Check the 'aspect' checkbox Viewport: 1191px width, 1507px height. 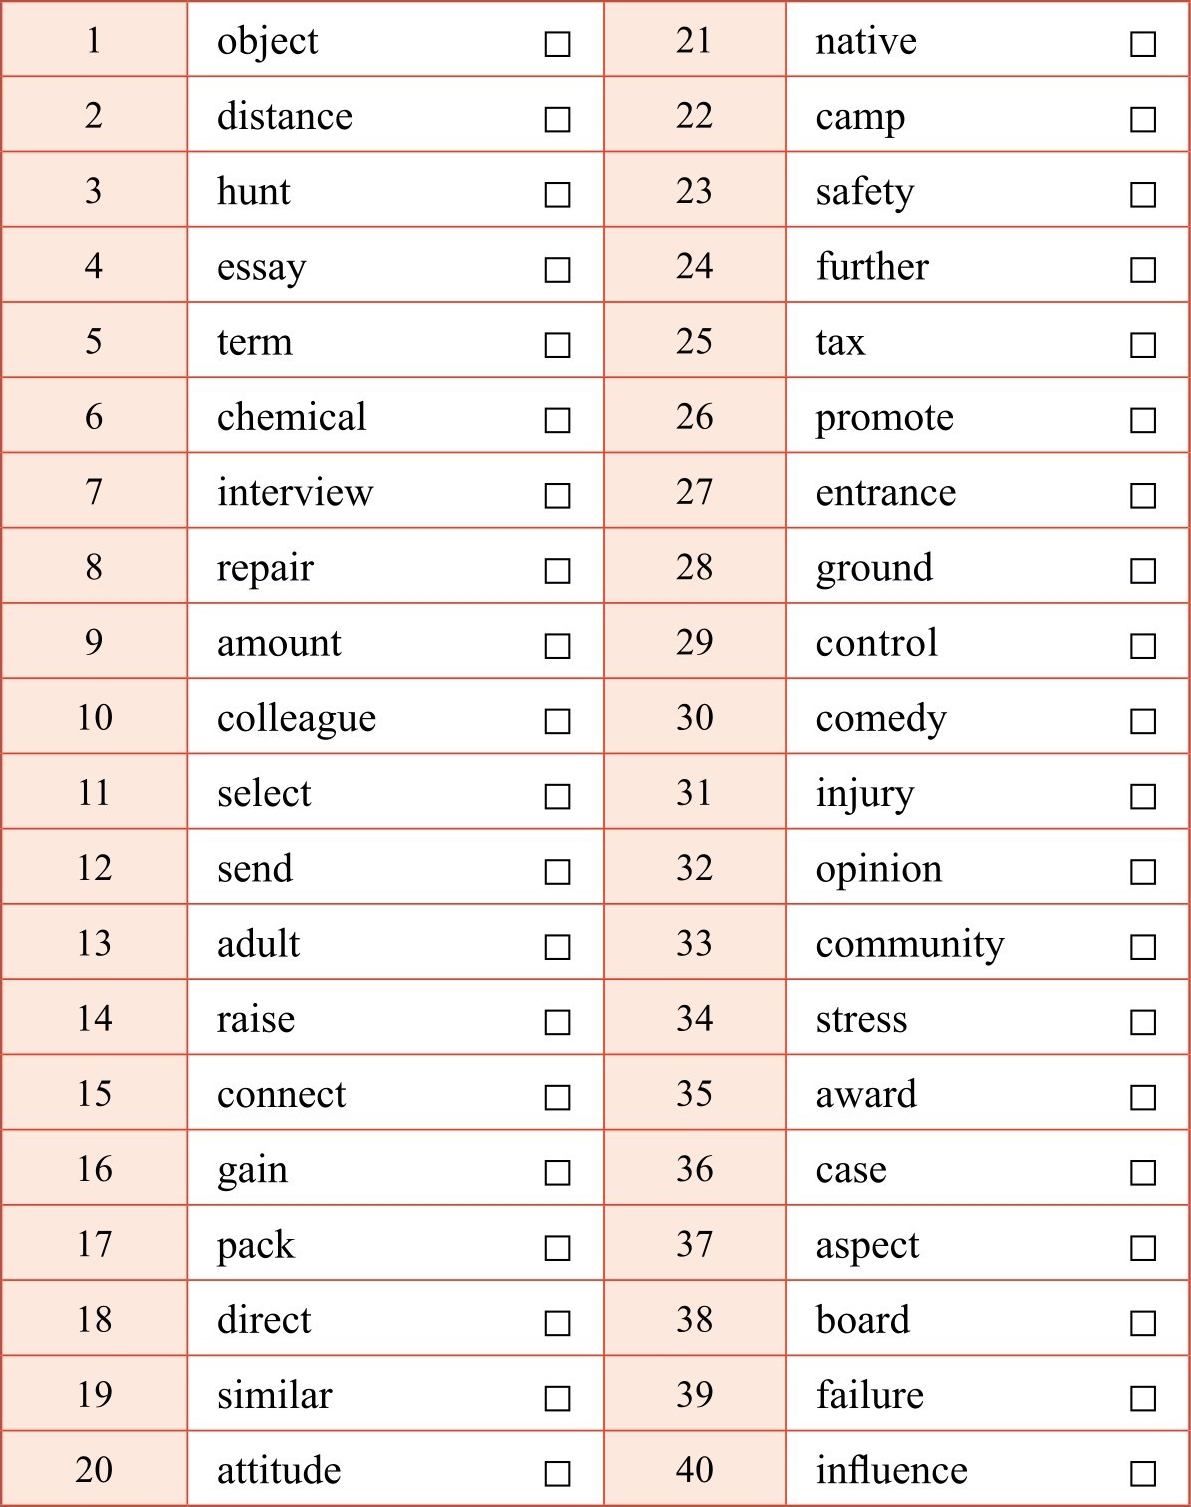point(1143,1248)
